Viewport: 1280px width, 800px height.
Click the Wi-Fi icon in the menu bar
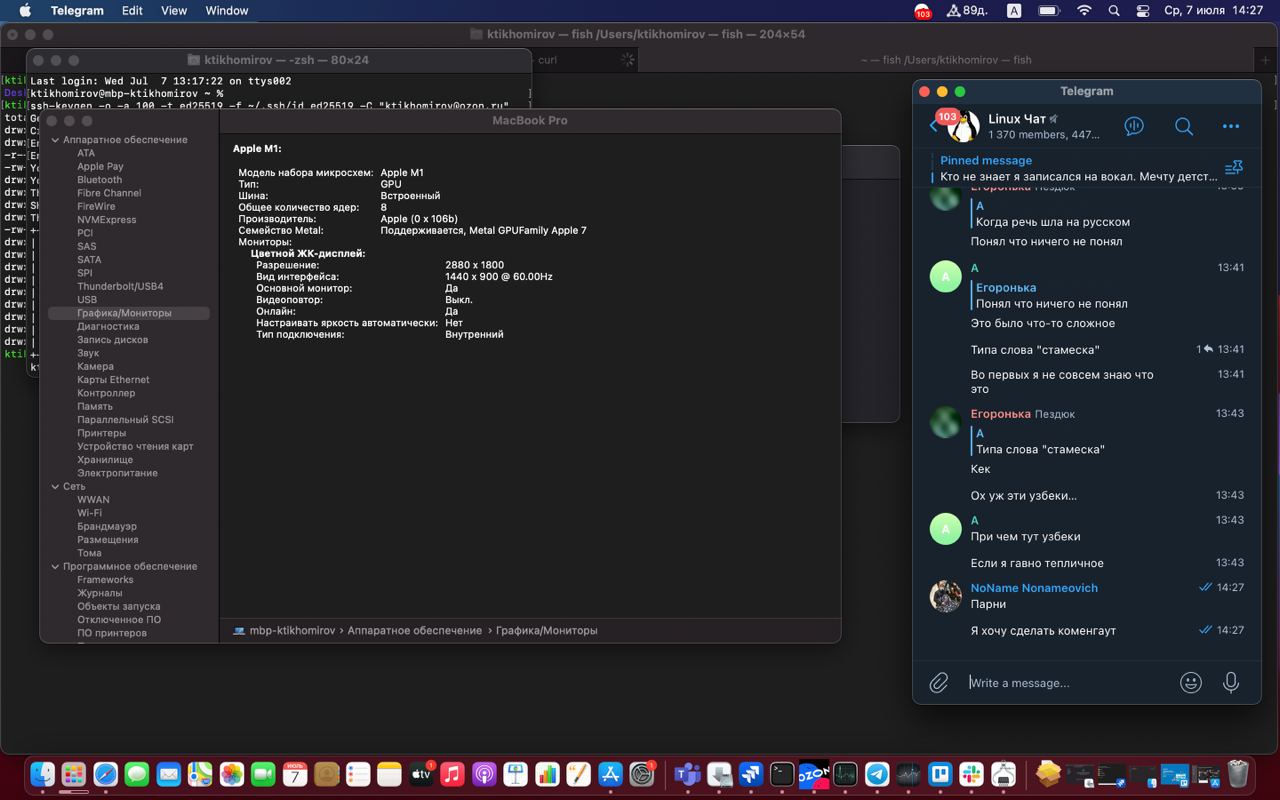pyautogui.click(x=1084, y=11)
